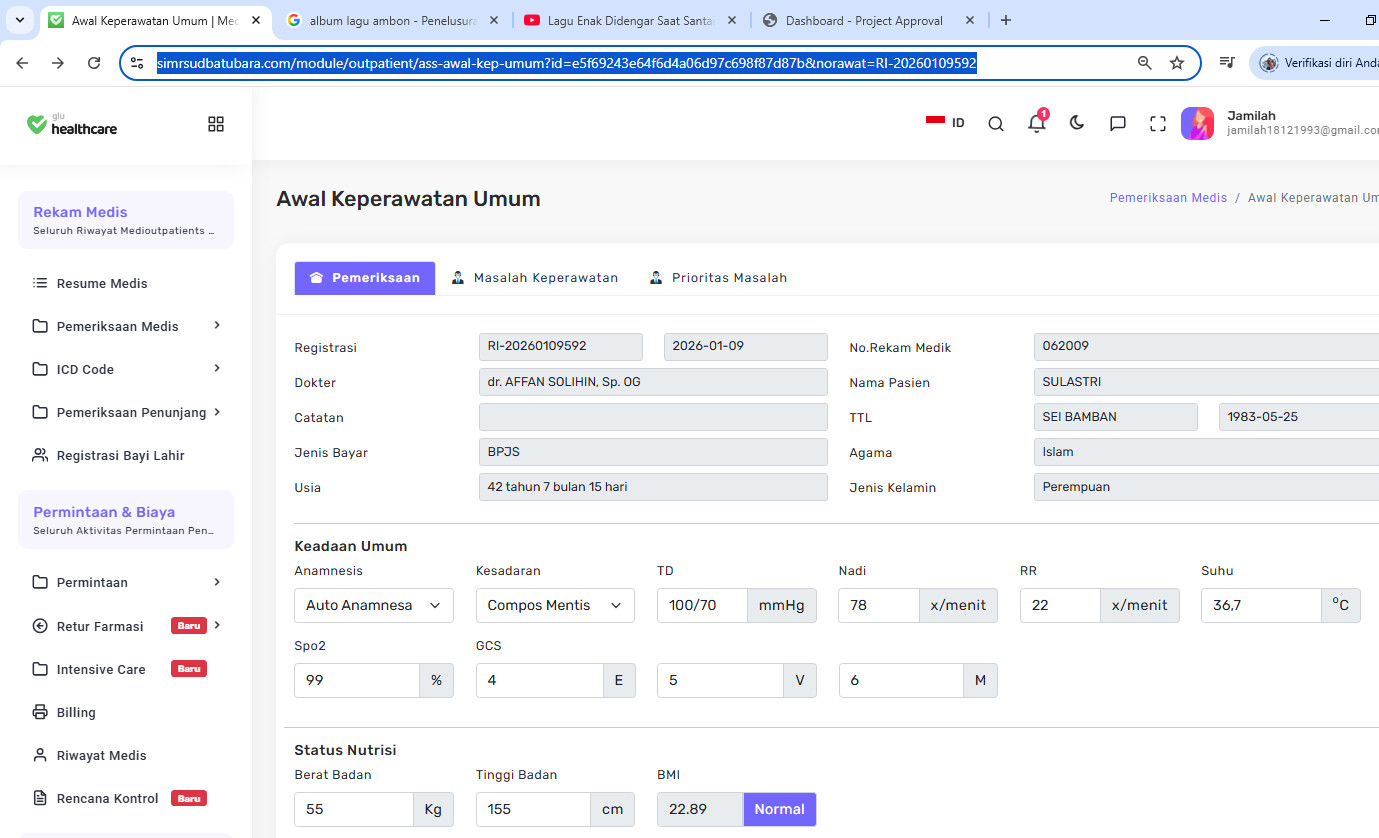Expand Pemeriksaan Penunjang sidebar menu
Screen dimensions: 1379x838
tap(126, 412)
